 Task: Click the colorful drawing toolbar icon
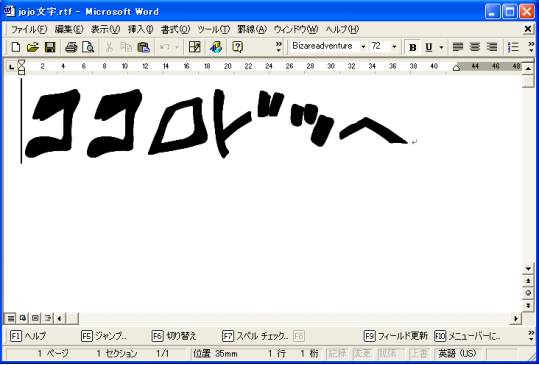pyautogui.click(x=216, y=47)
